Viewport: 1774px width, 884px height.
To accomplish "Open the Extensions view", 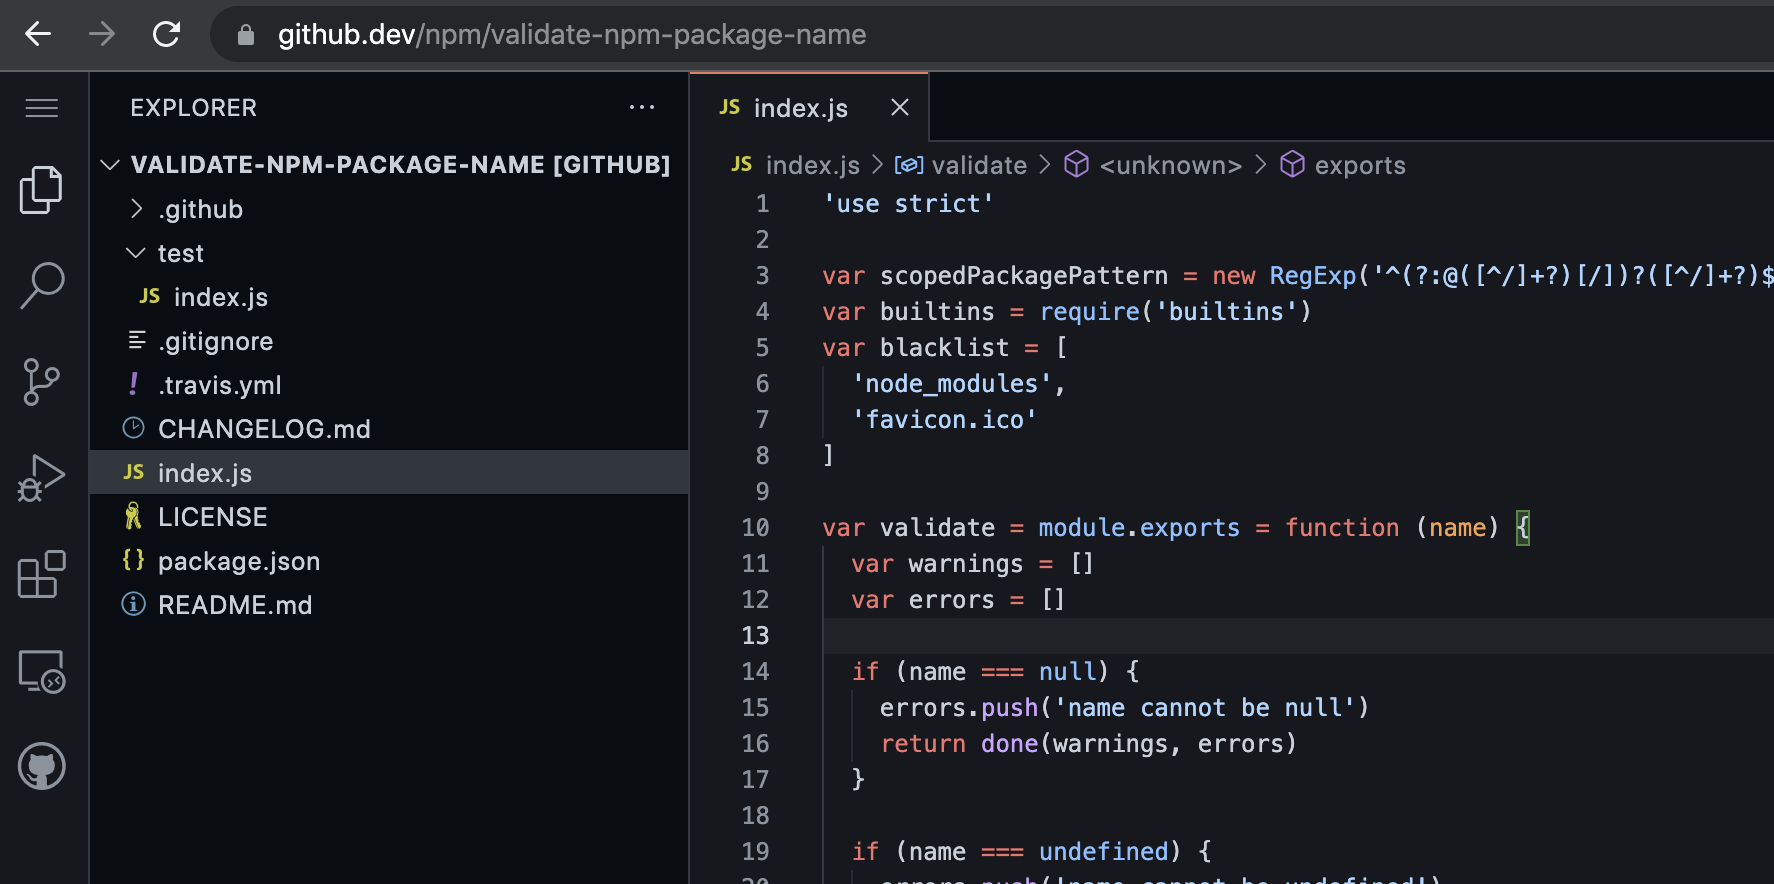I will tap(41, 574).
